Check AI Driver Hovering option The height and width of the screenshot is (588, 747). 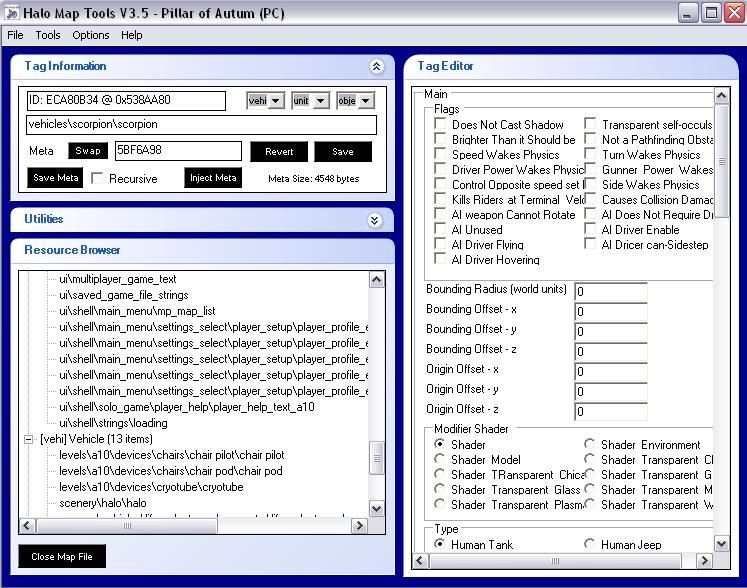pyautogui.click(x=440, y=259)
